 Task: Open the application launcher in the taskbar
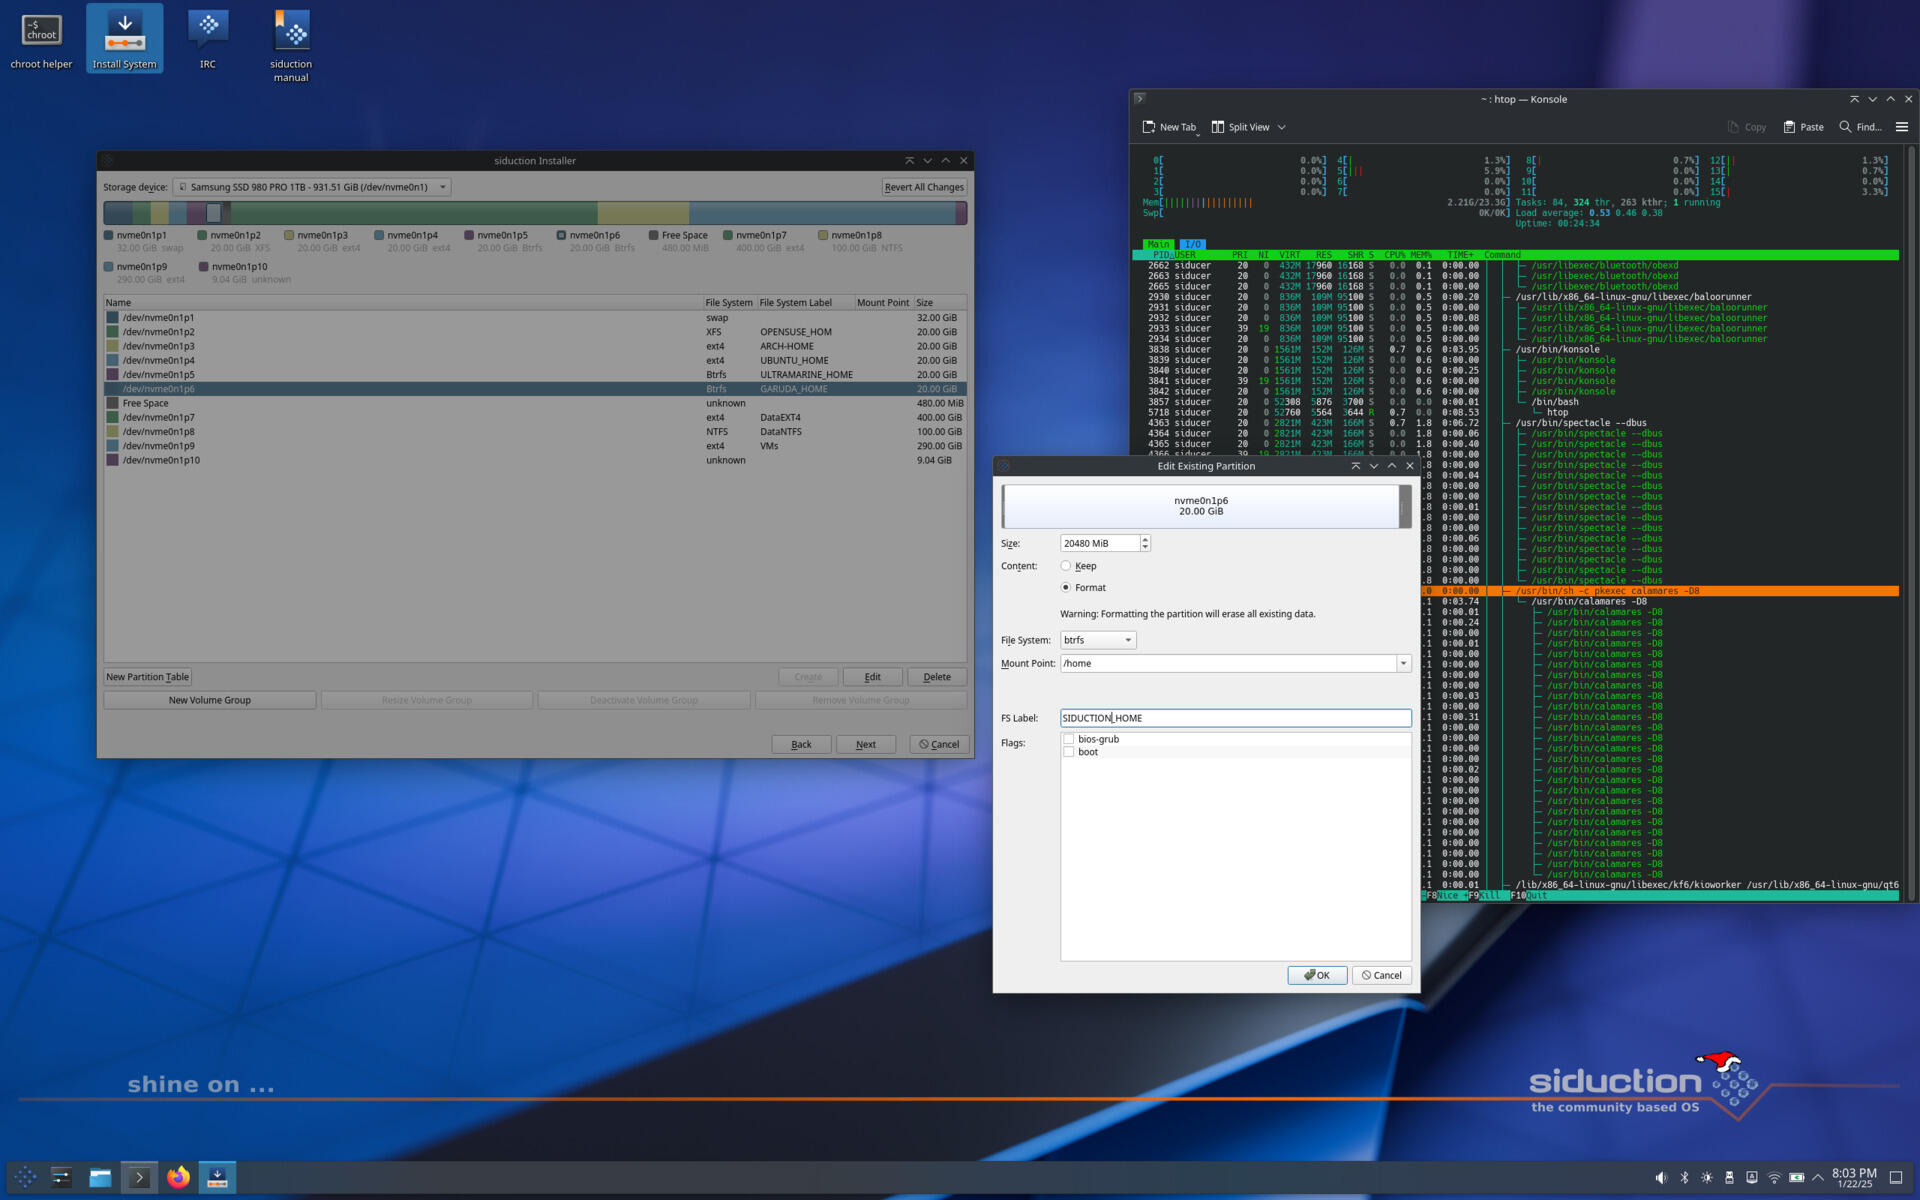(x=26, y=1177)
